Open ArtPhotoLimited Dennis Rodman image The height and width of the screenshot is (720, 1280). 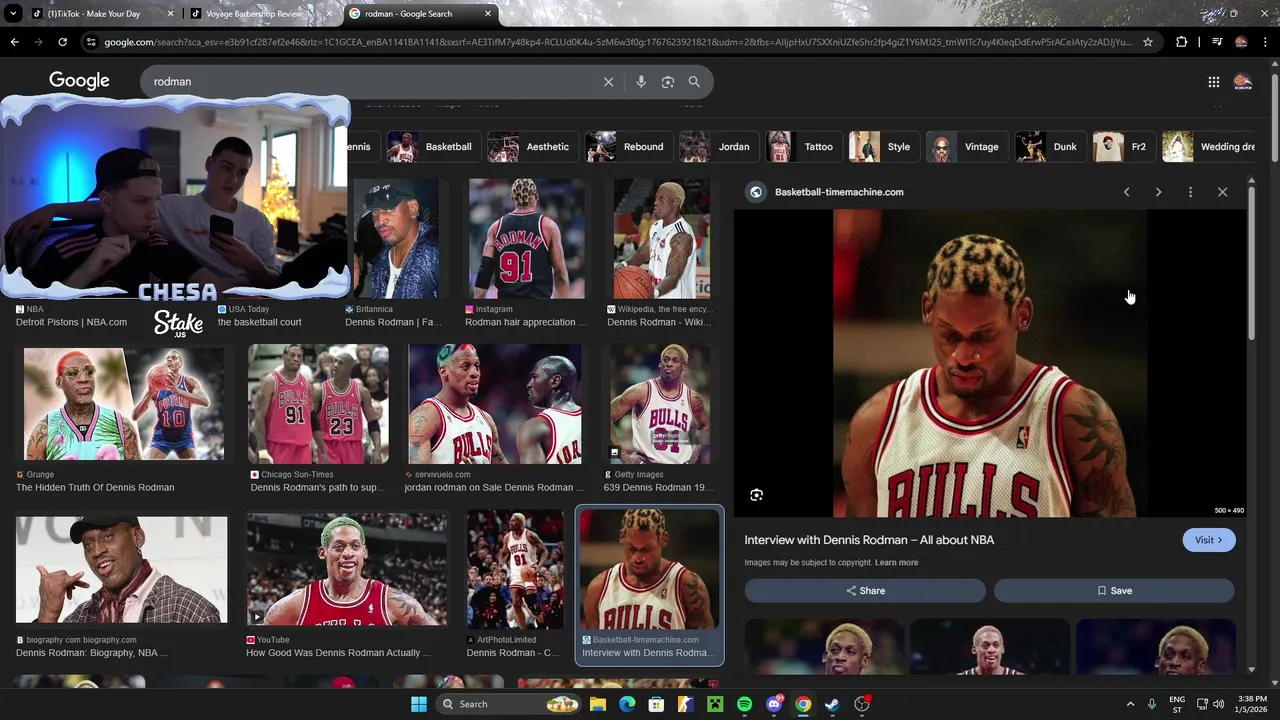[x=515, y=570]
